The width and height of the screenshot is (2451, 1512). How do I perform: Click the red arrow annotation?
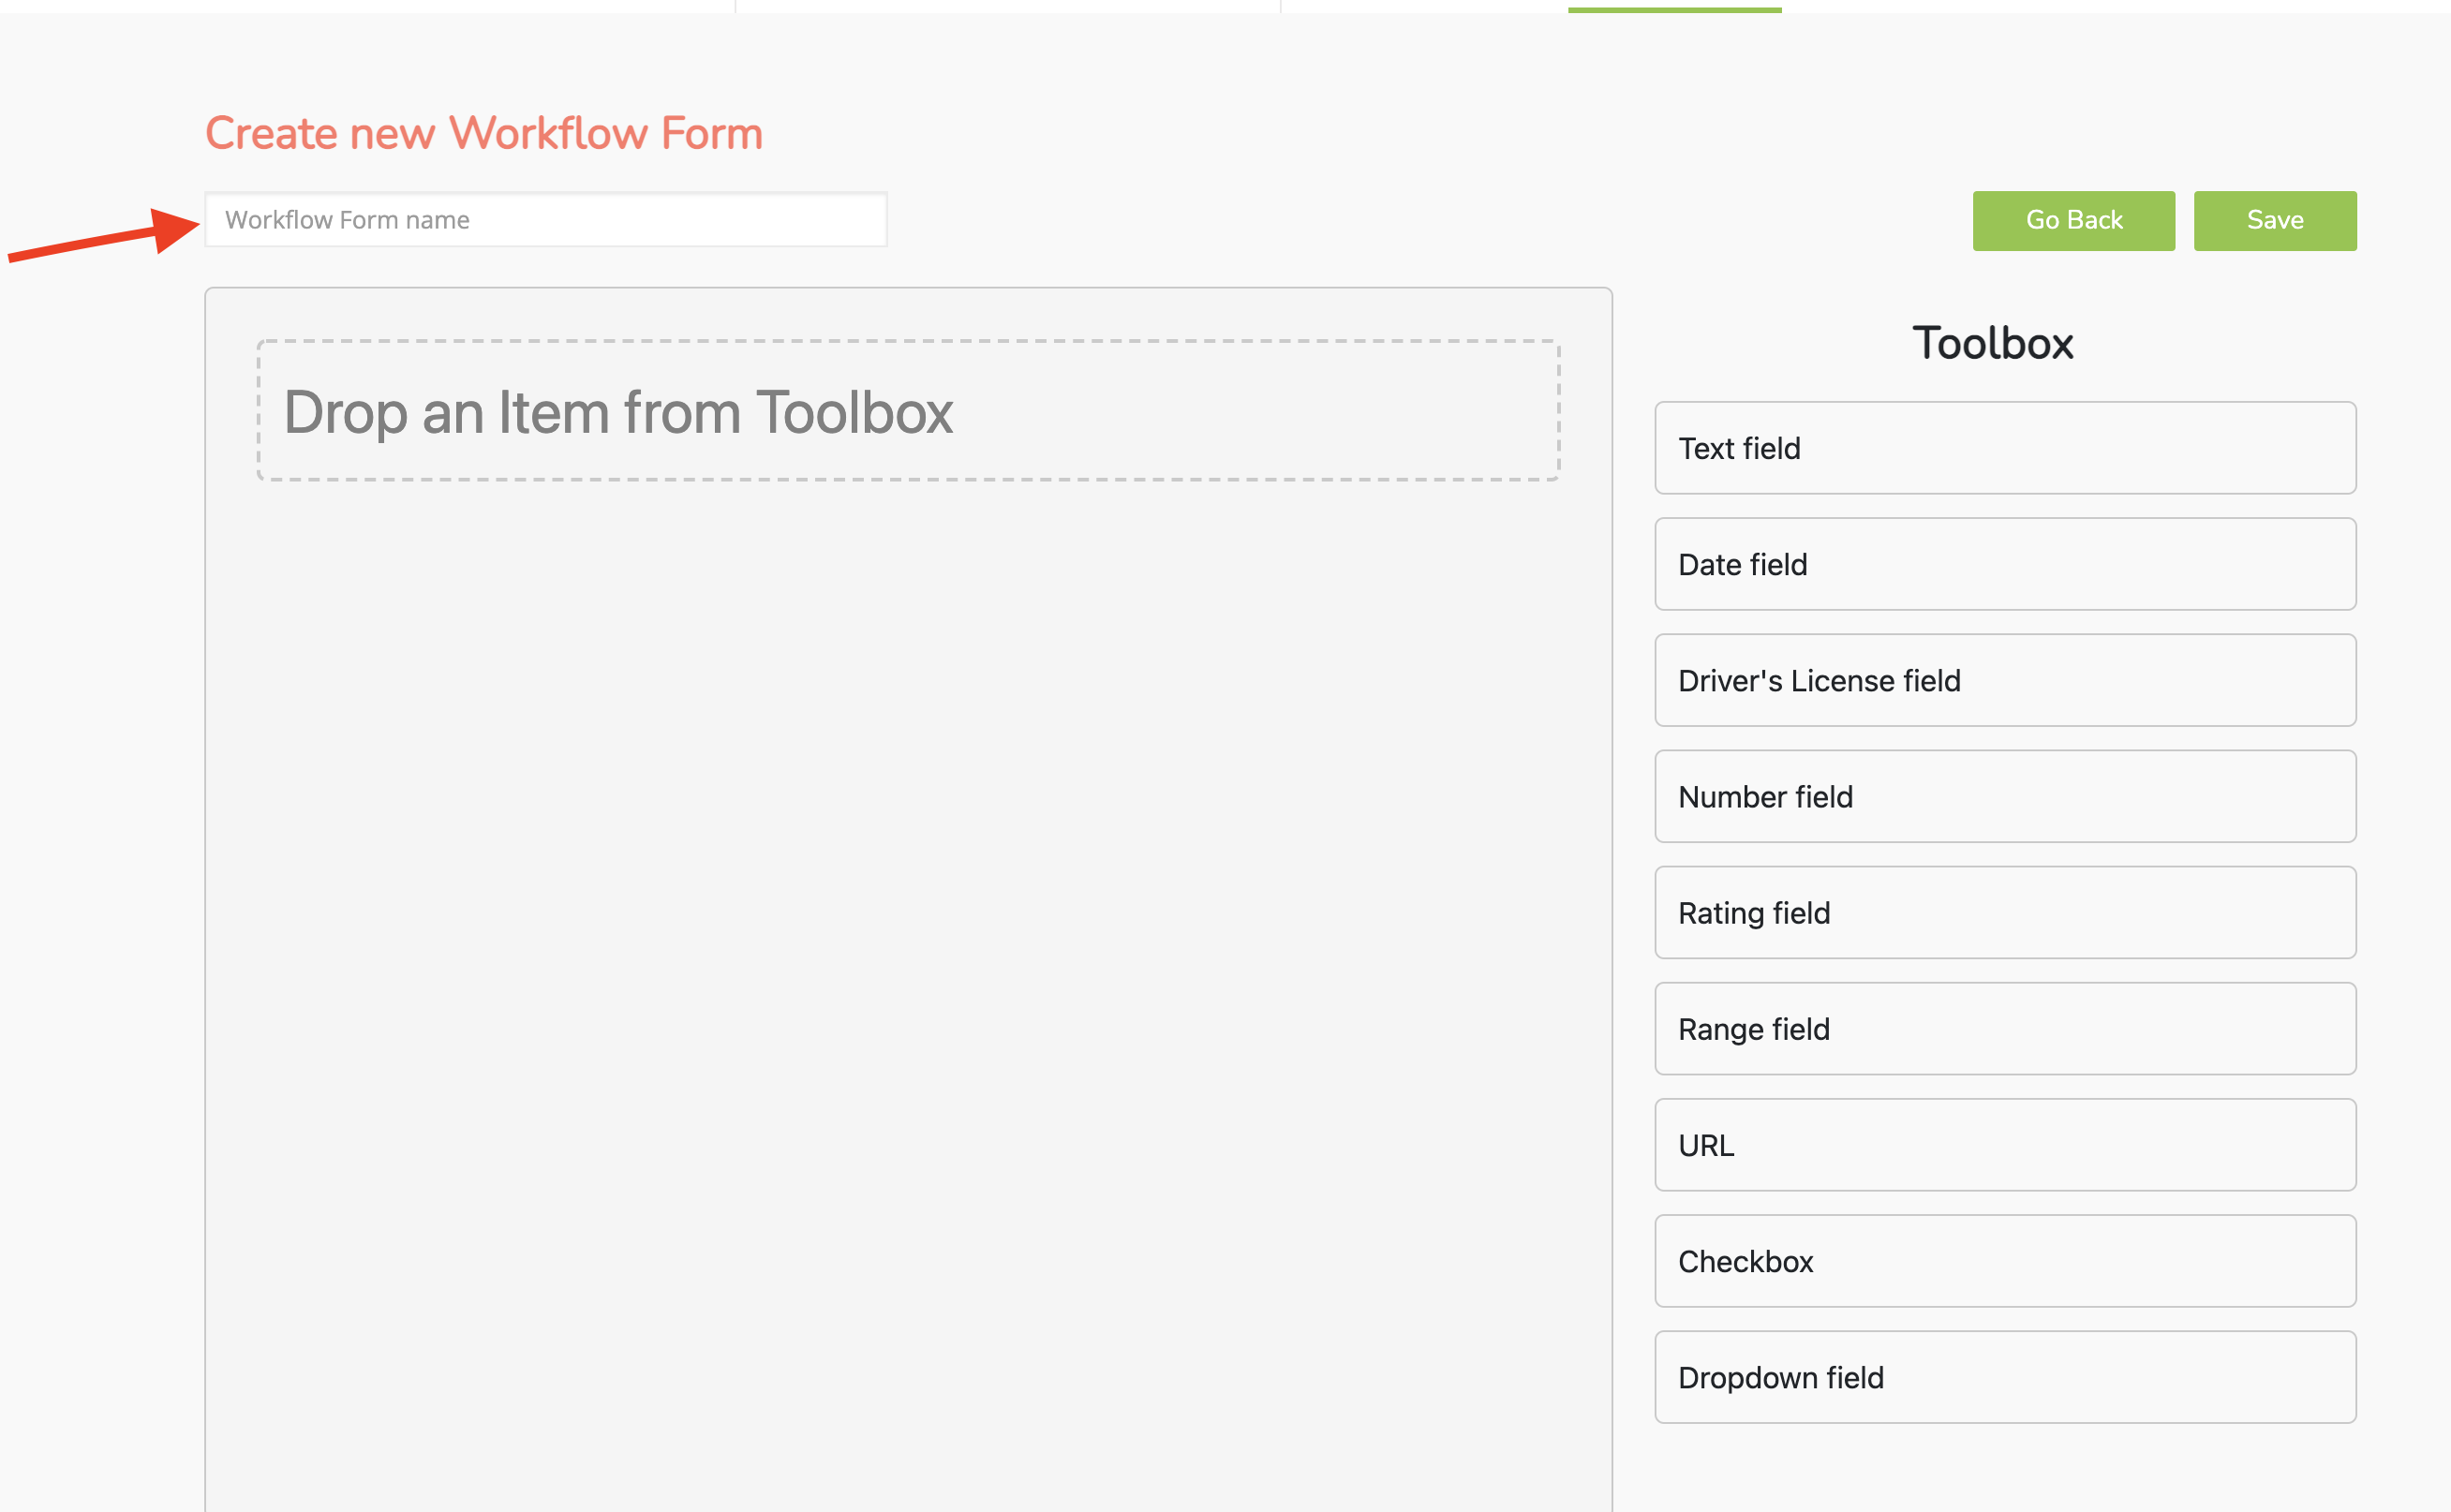coord(104,236)
